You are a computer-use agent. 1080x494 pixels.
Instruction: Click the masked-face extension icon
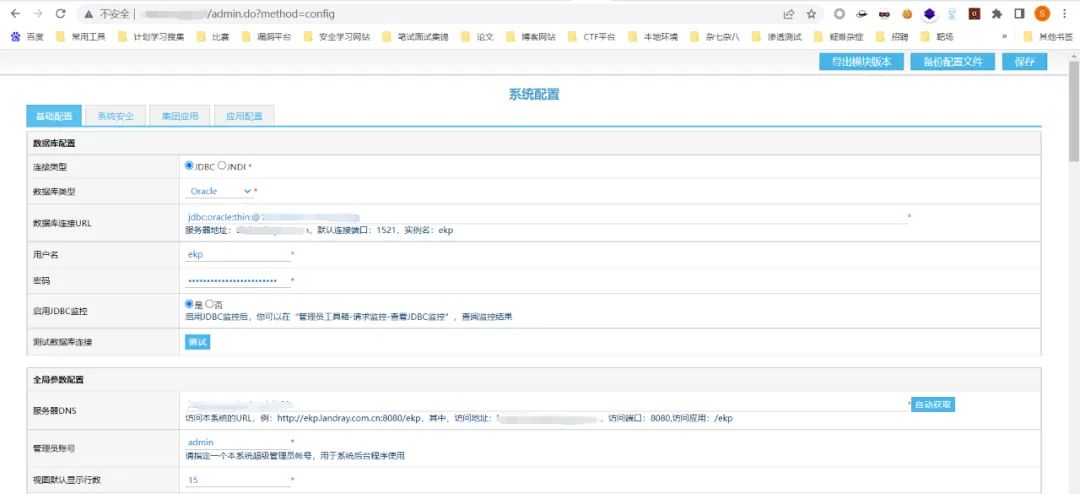tap(884, 14)
